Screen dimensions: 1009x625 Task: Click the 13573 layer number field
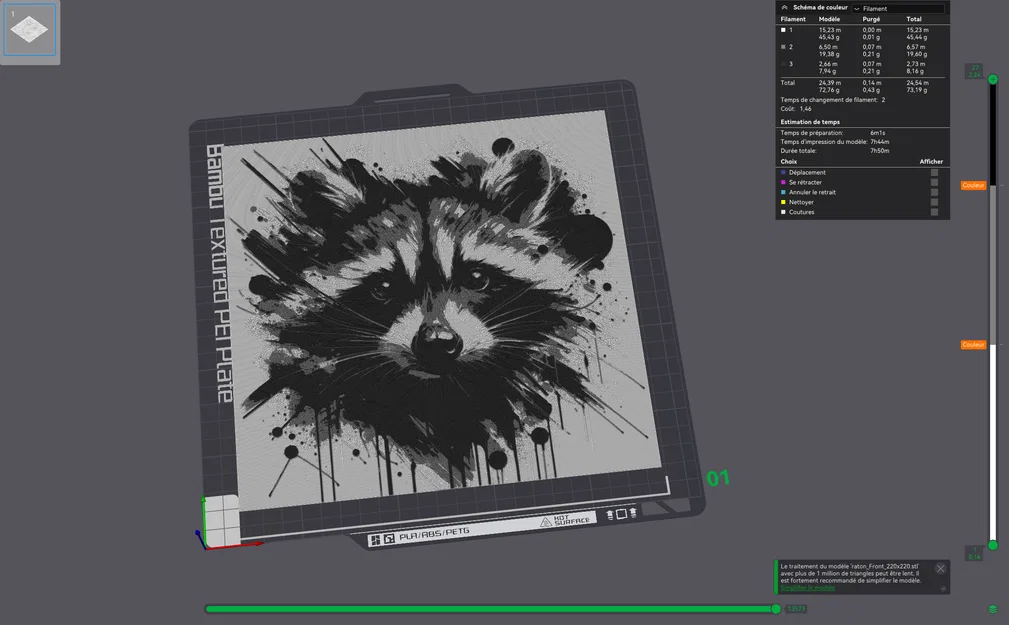[x=797, y=608]
